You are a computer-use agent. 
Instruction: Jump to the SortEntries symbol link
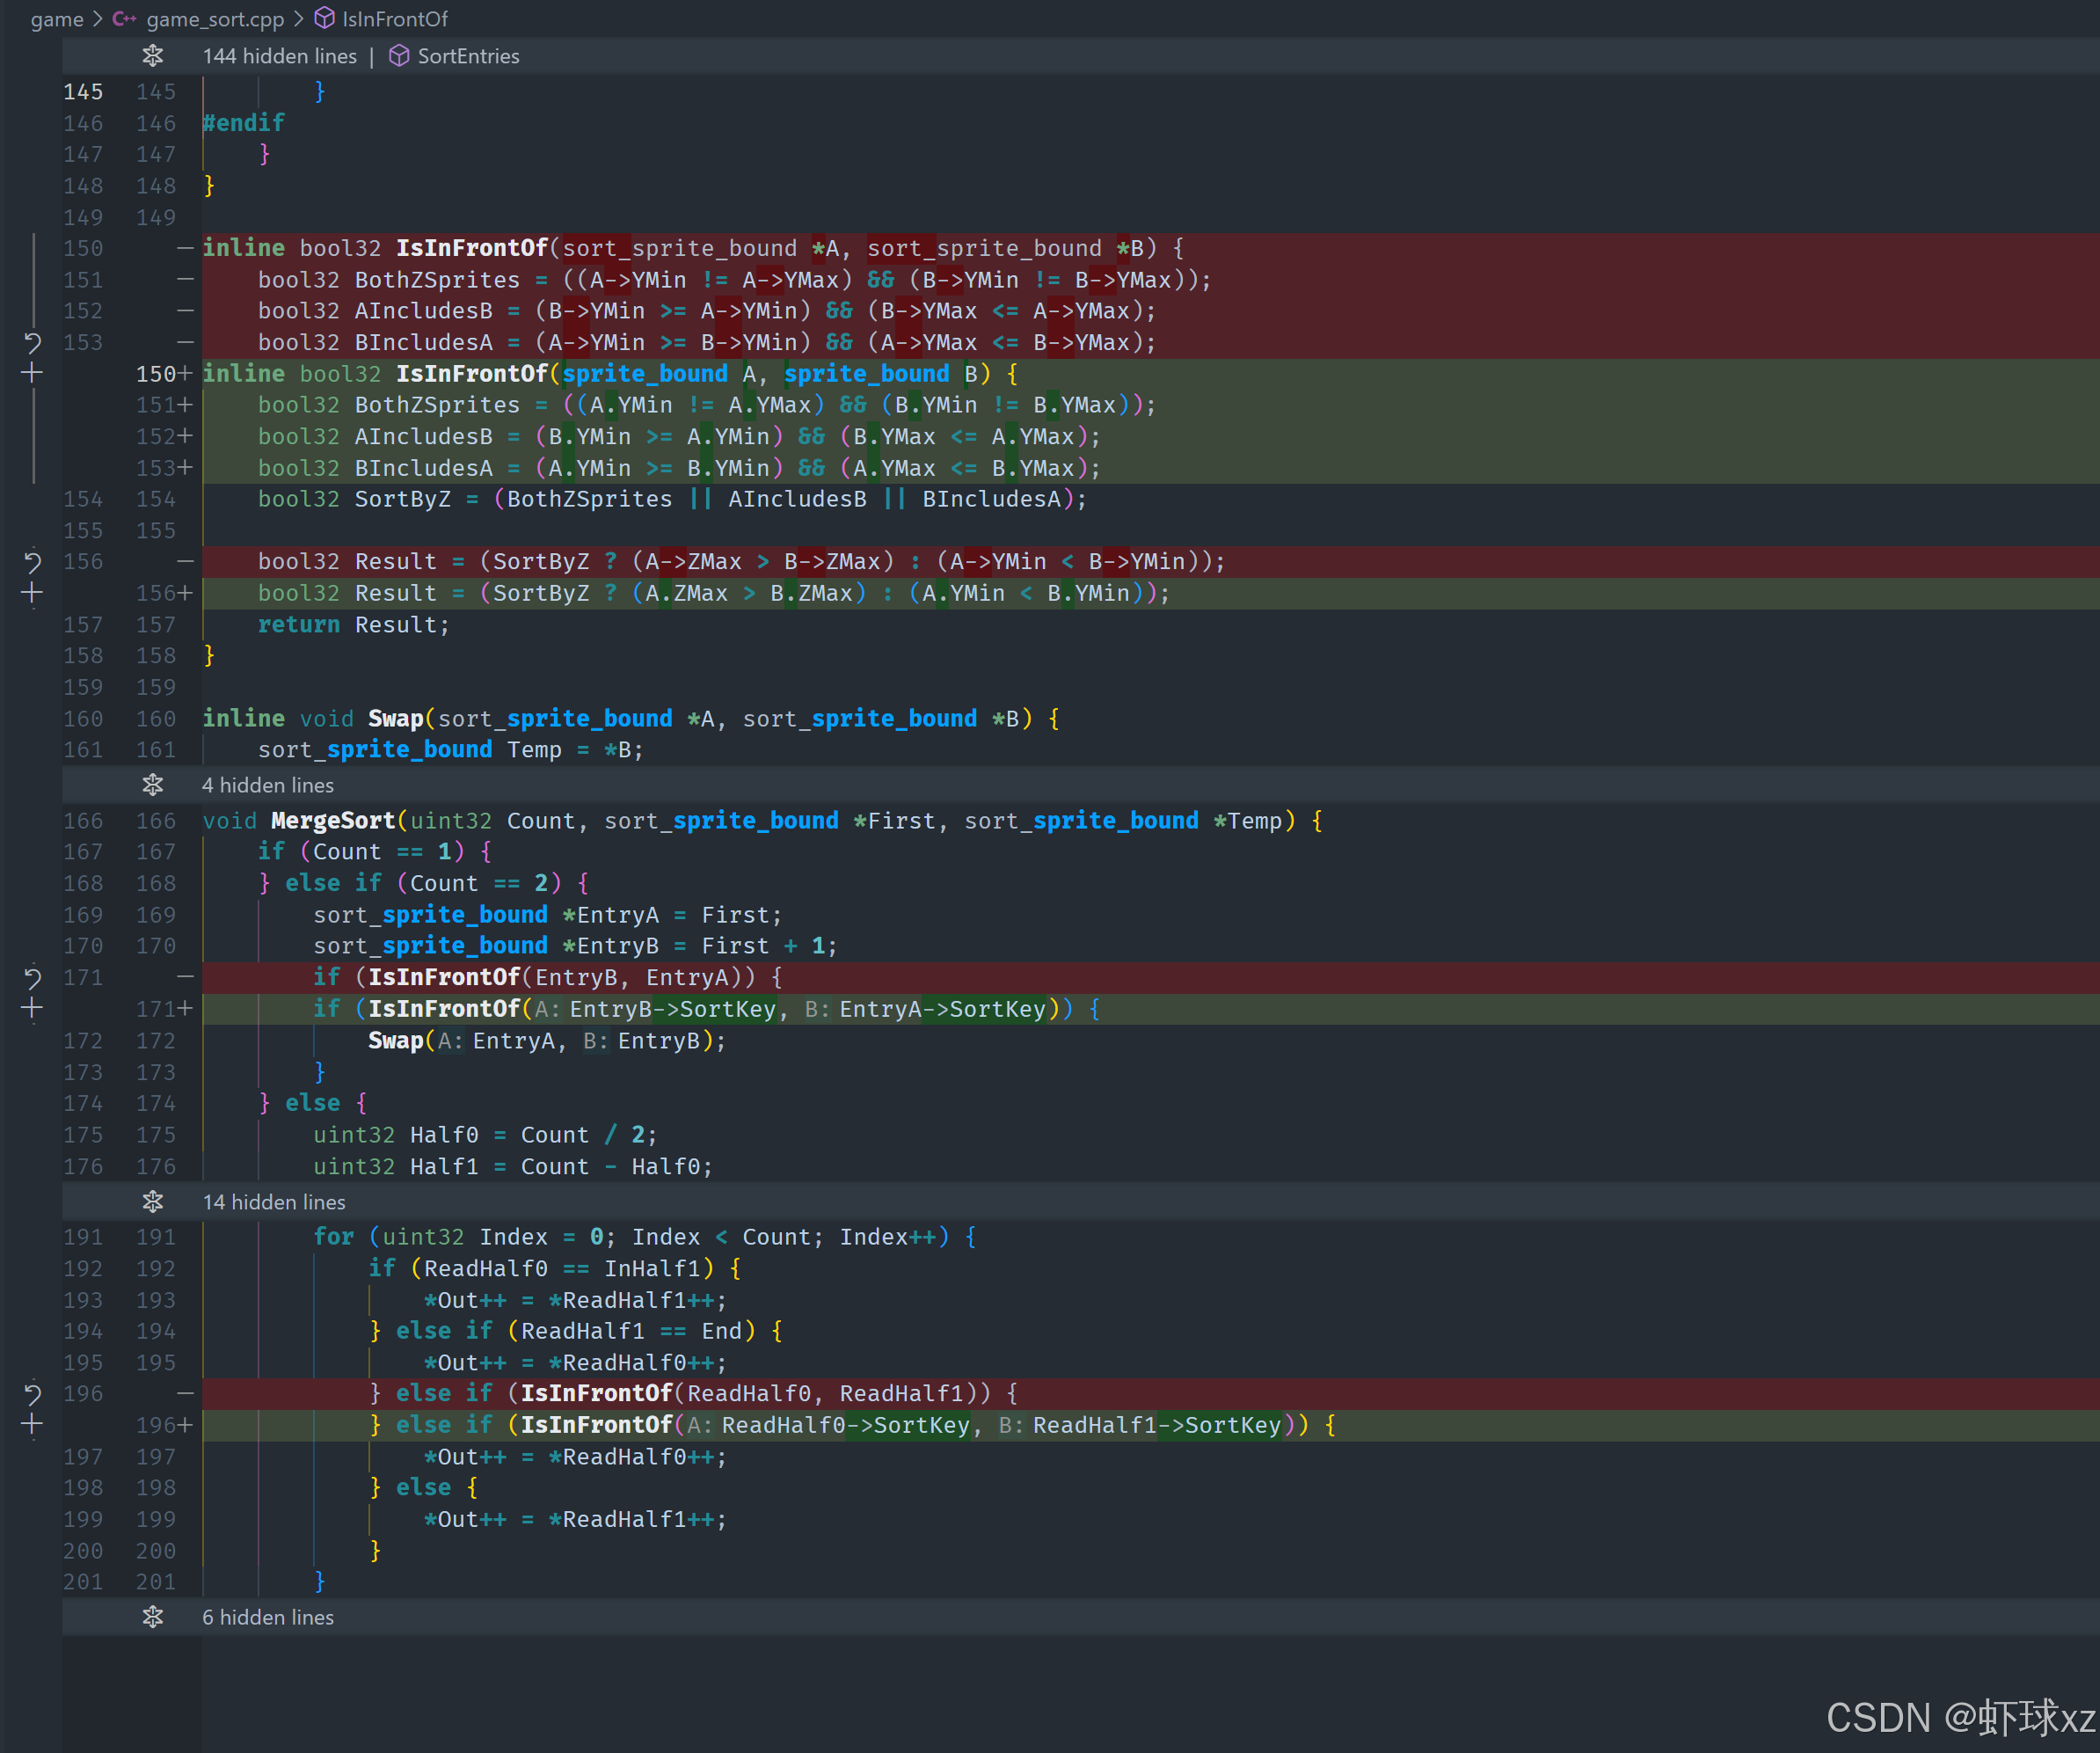(468, 56)
